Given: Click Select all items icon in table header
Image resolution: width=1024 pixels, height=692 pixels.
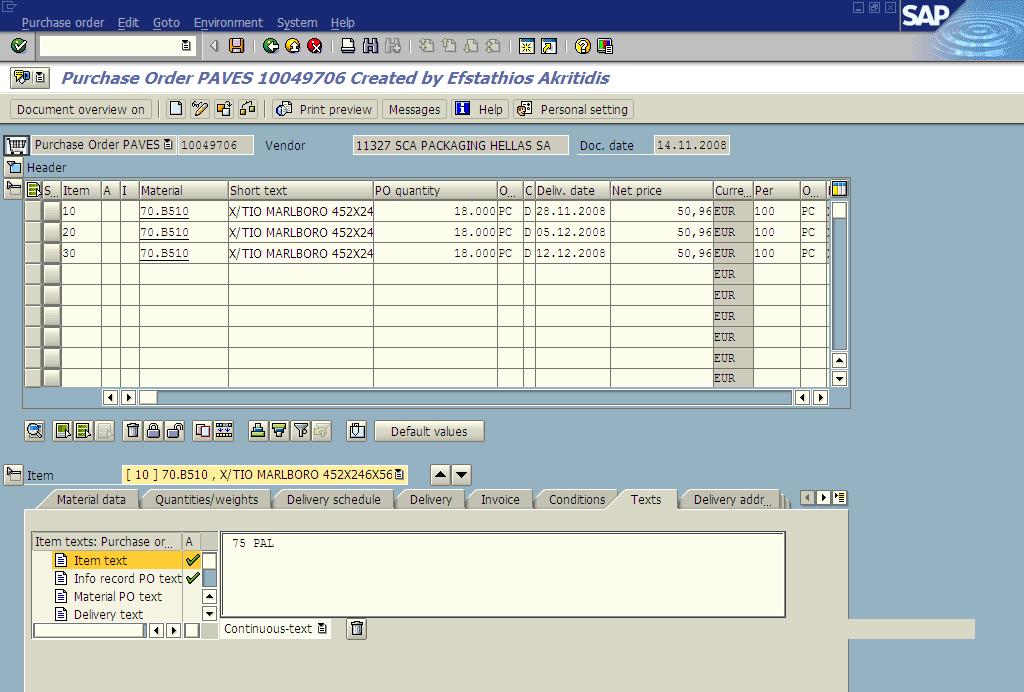Looking at the screenshot, I should point(33,190).
